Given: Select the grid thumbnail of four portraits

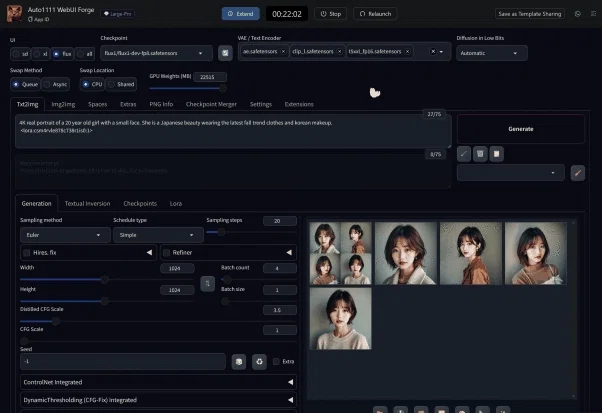Looking at the screenshot, I should [x=341, y=253].
